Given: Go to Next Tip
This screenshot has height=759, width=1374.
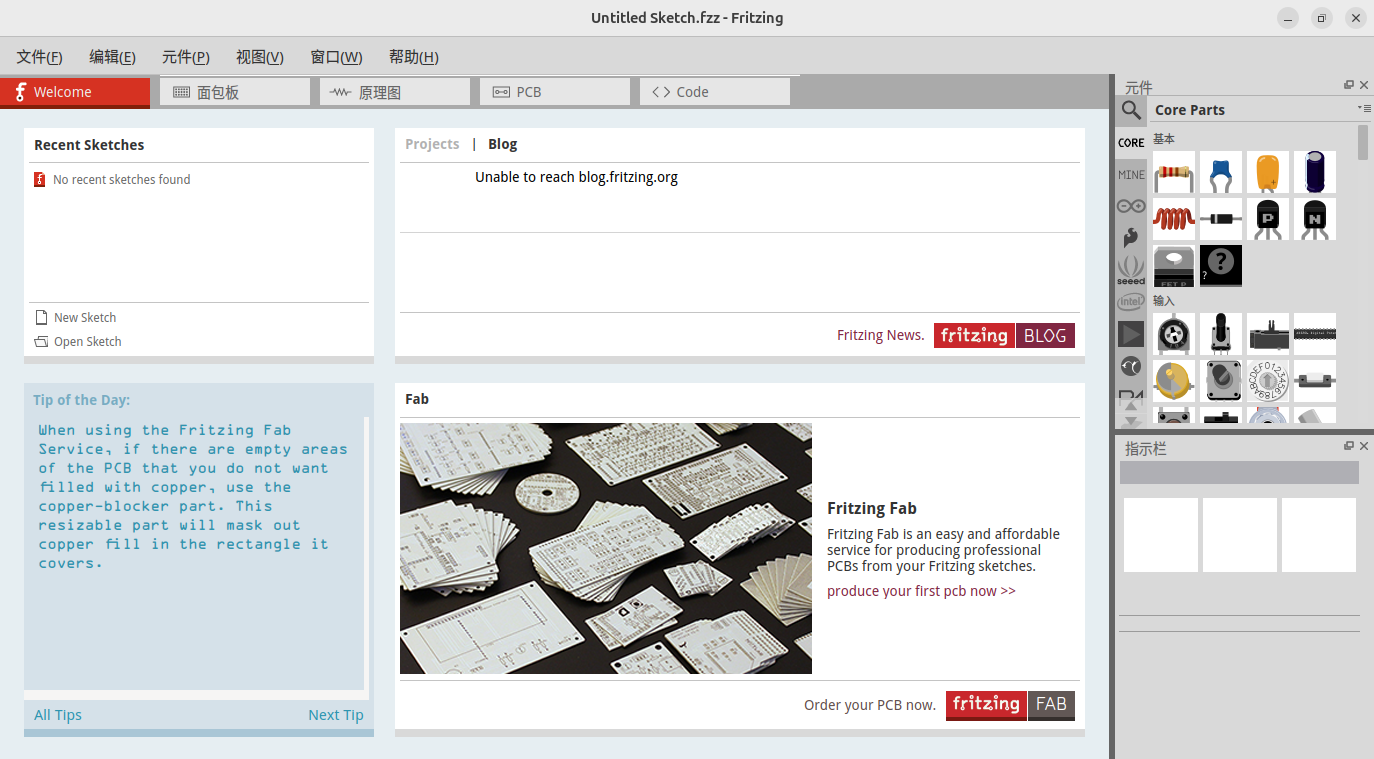Looking at the screenshot, I should click(x=336, y=715).
